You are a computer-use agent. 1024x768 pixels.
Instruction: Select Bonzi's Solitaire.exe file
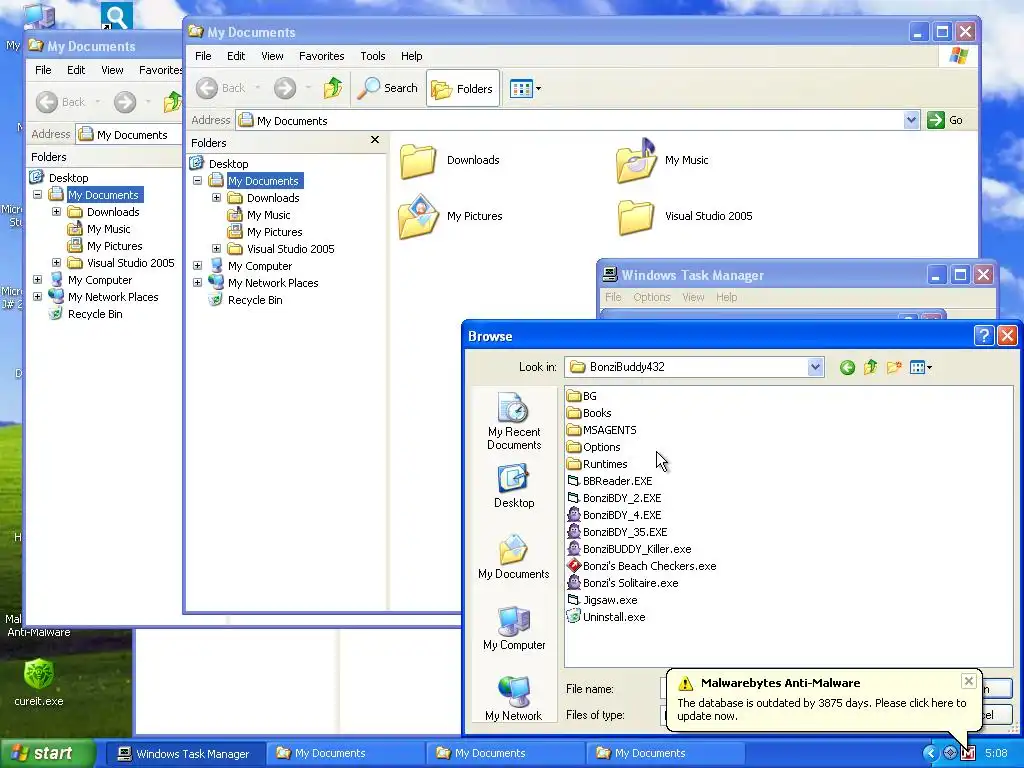click(x=623, y=583)
